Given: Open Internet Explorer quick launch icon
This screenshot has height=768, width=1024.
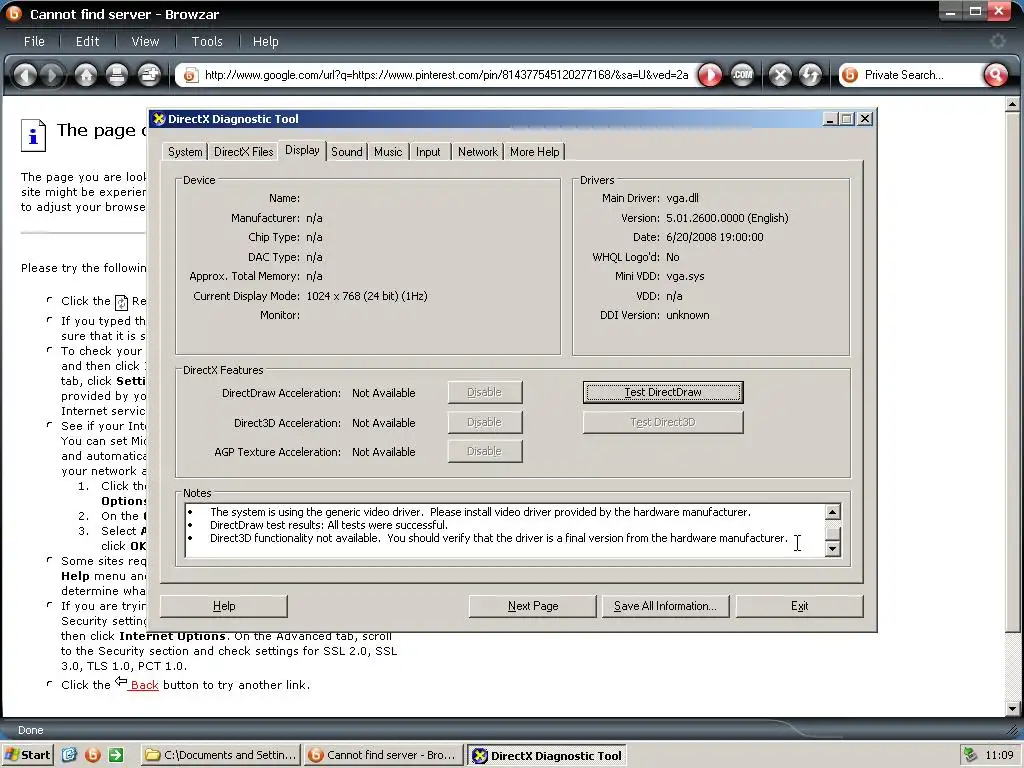Looking at the screenshot, I should (70, 755).
